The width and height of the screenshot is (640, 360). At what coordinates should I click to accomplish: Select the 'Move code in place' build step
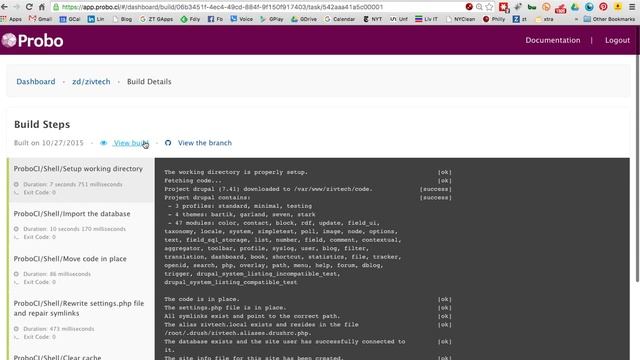coord(81,270)
